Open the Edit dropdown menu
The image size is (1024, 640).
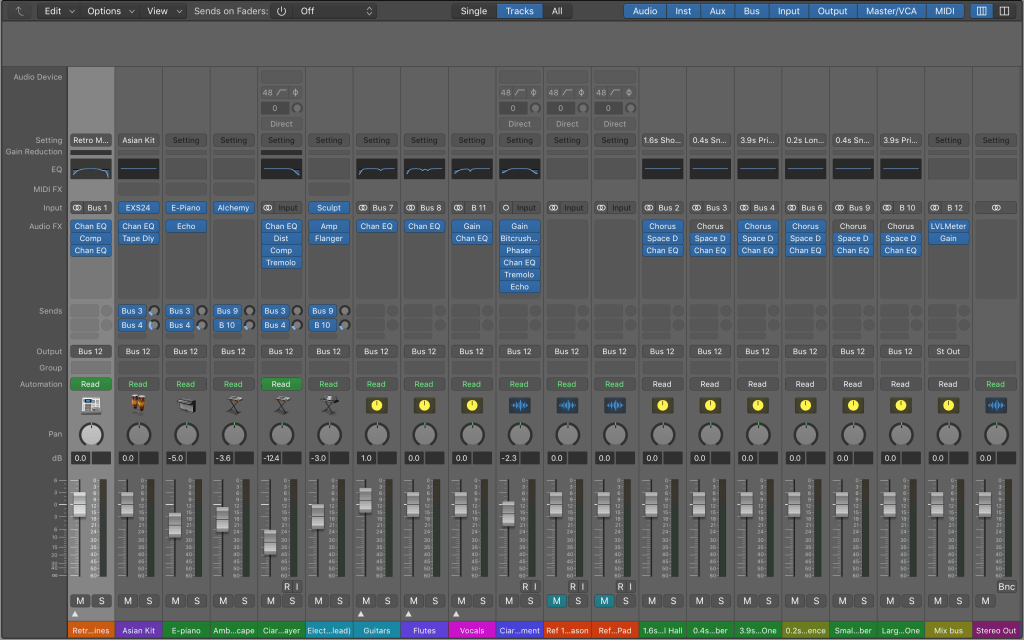(x=58, y=11)
